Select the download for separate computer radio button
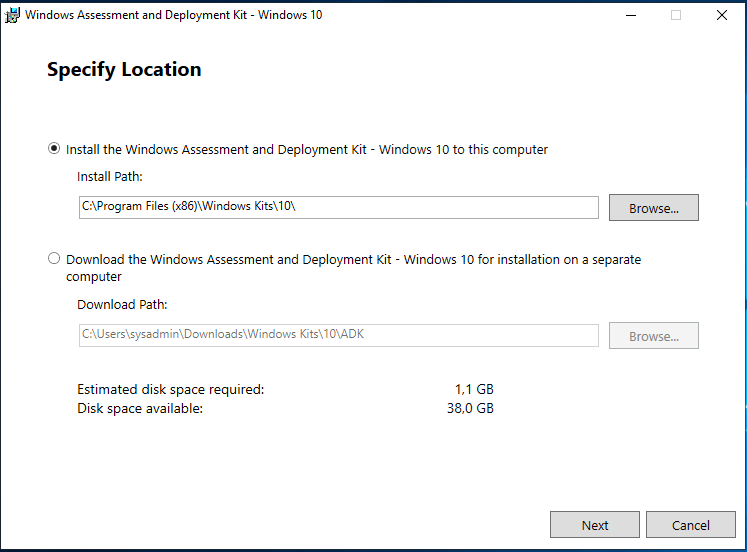 point(54,259)
